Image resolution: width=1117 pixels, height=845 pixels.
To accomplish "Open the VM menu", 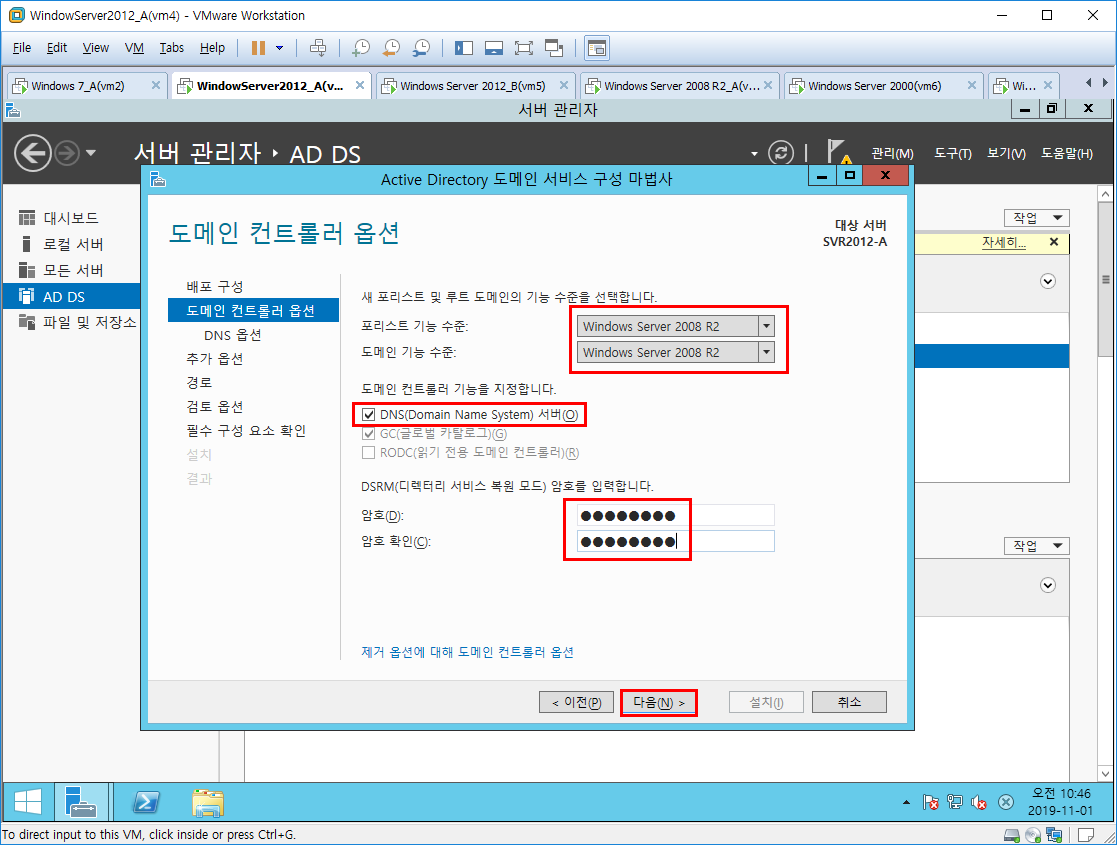I will tap(134, 48).
